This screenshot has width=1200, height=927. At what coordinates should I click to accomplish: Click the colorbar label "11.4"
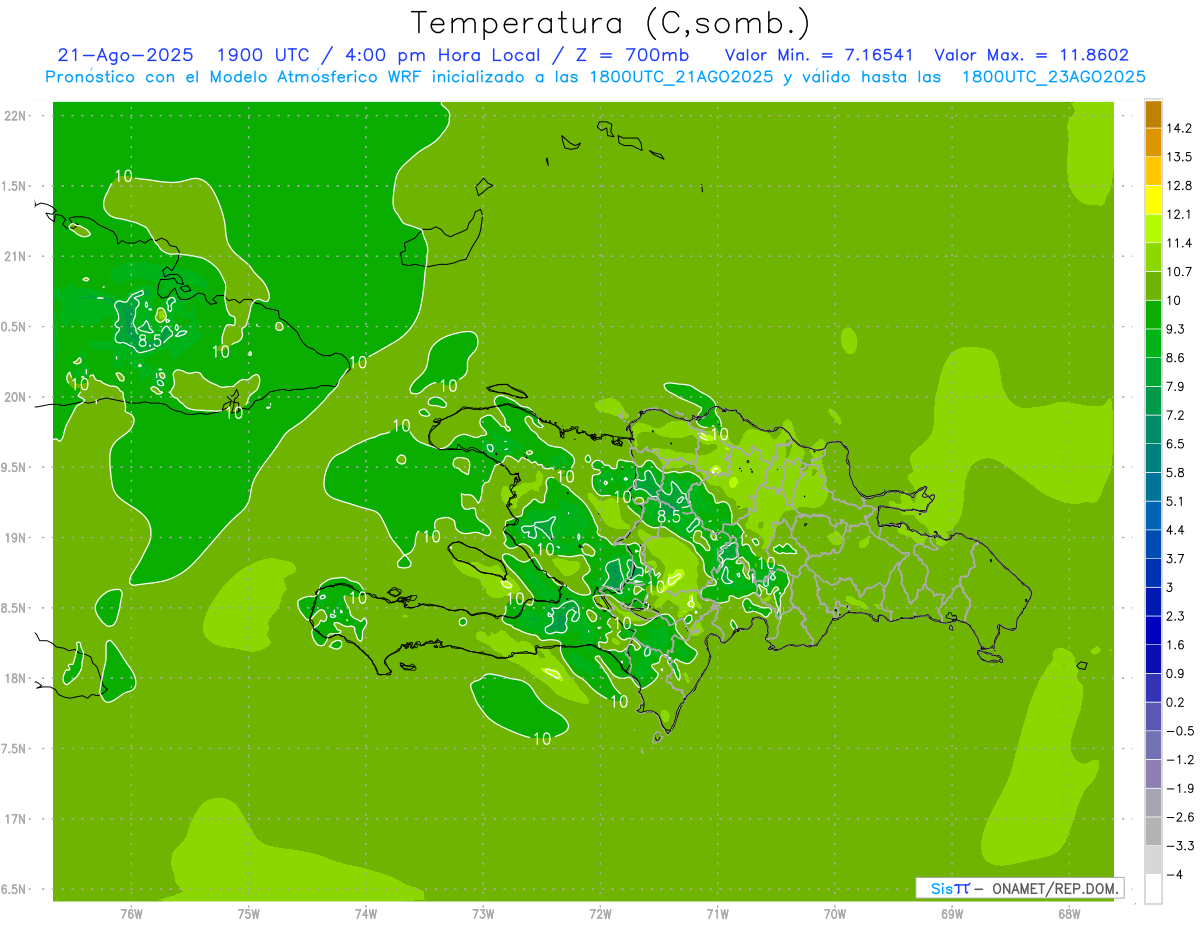click(x=1178, y=243)
